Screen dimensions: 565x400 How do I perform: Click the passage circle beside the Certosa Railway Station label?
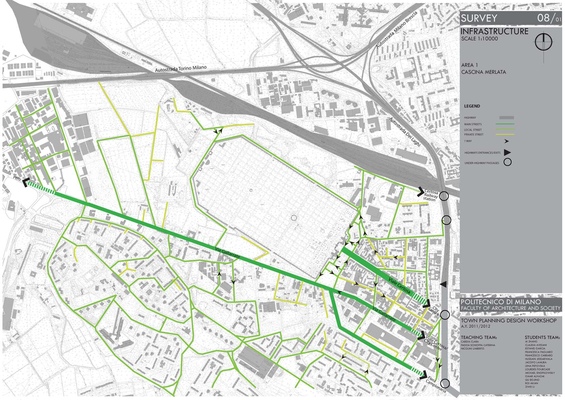444,196
